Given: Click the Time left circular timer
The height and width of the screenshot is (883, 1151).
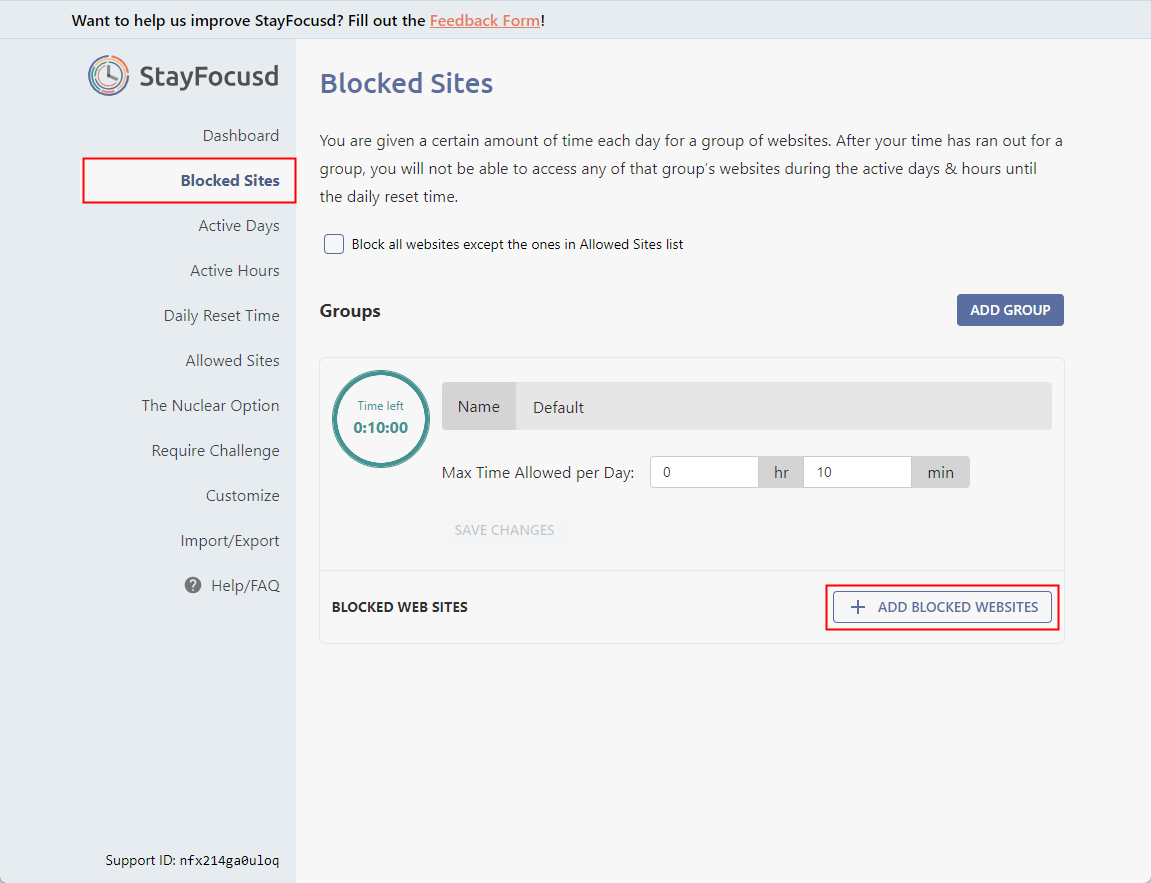Looking at the screenshot, I should [380, 418].
